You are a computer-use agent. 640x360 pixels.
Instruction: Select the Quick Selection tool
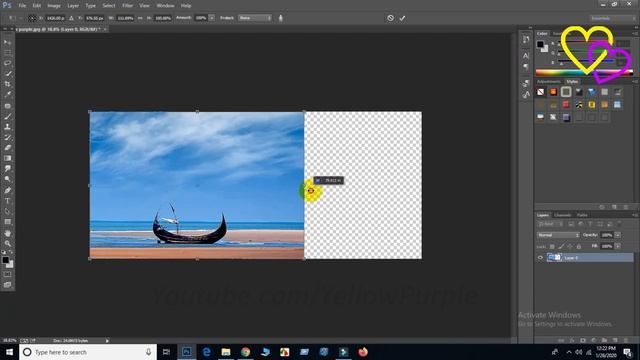point(7,74)
